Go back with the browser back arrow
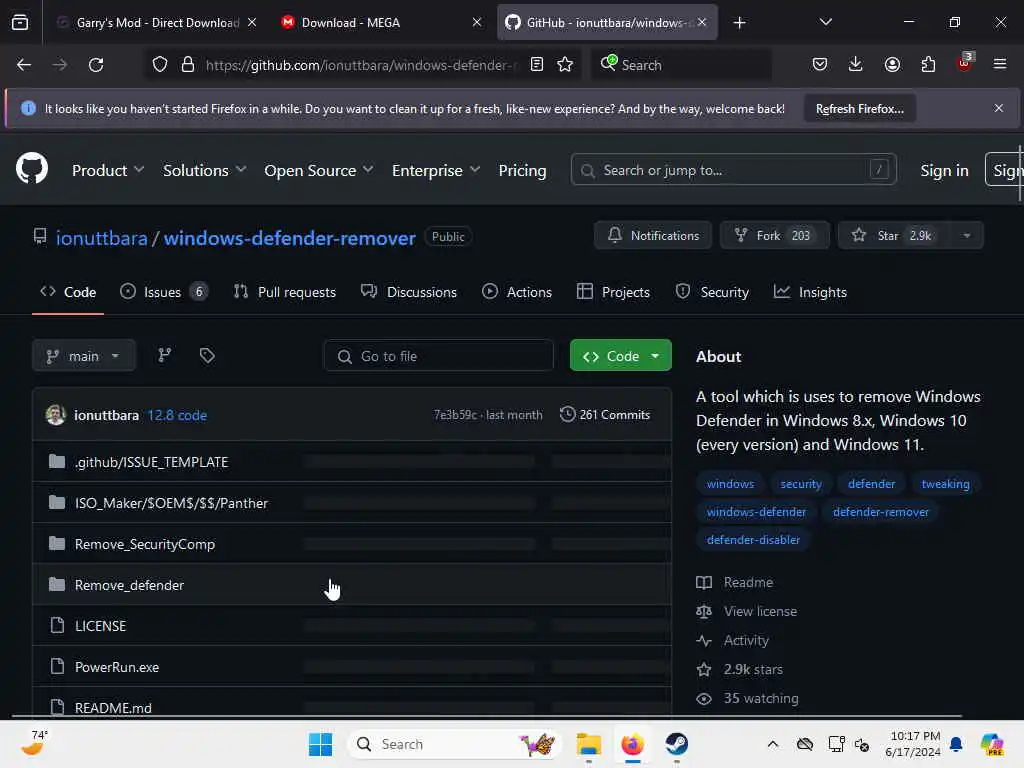 coord(24,65)
